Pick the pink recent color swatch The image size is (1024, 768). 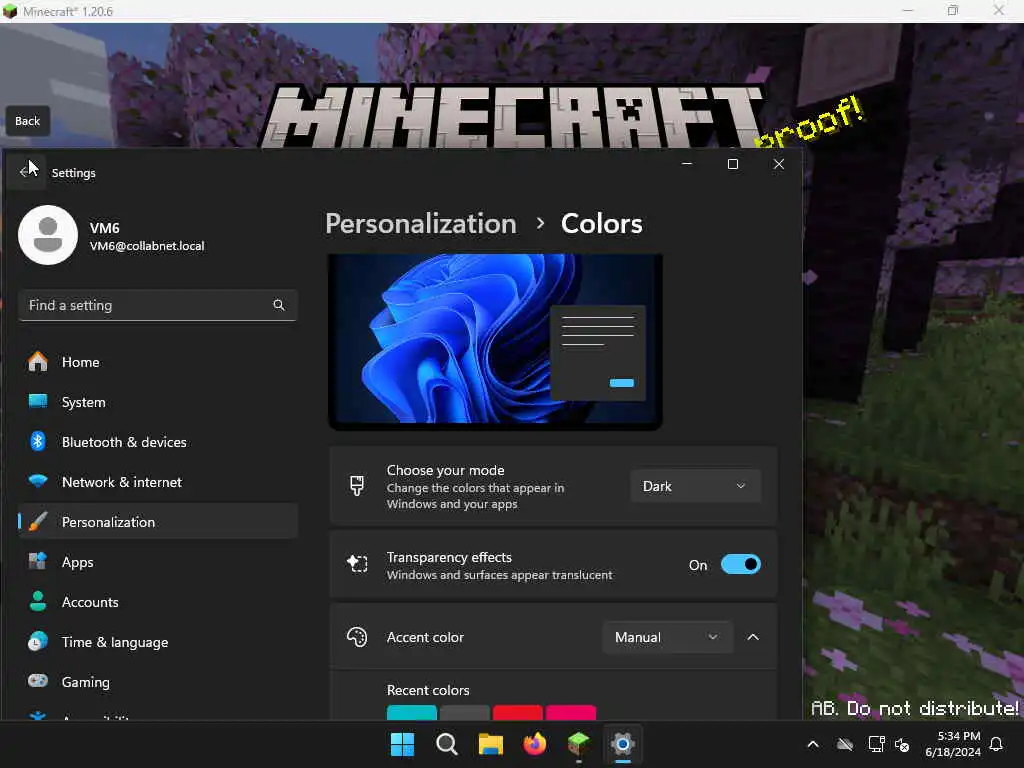click(x=571, y=712)
